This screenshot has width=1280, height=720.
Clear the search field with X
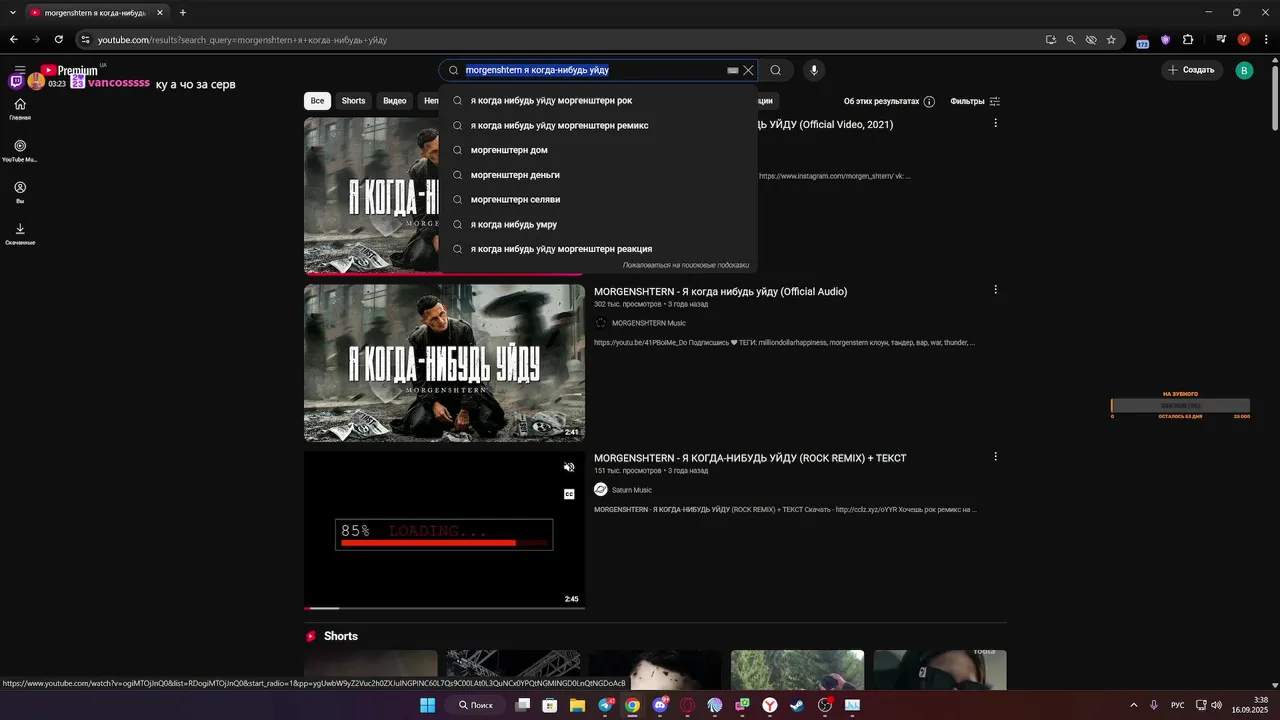click(x=748, y=70)
